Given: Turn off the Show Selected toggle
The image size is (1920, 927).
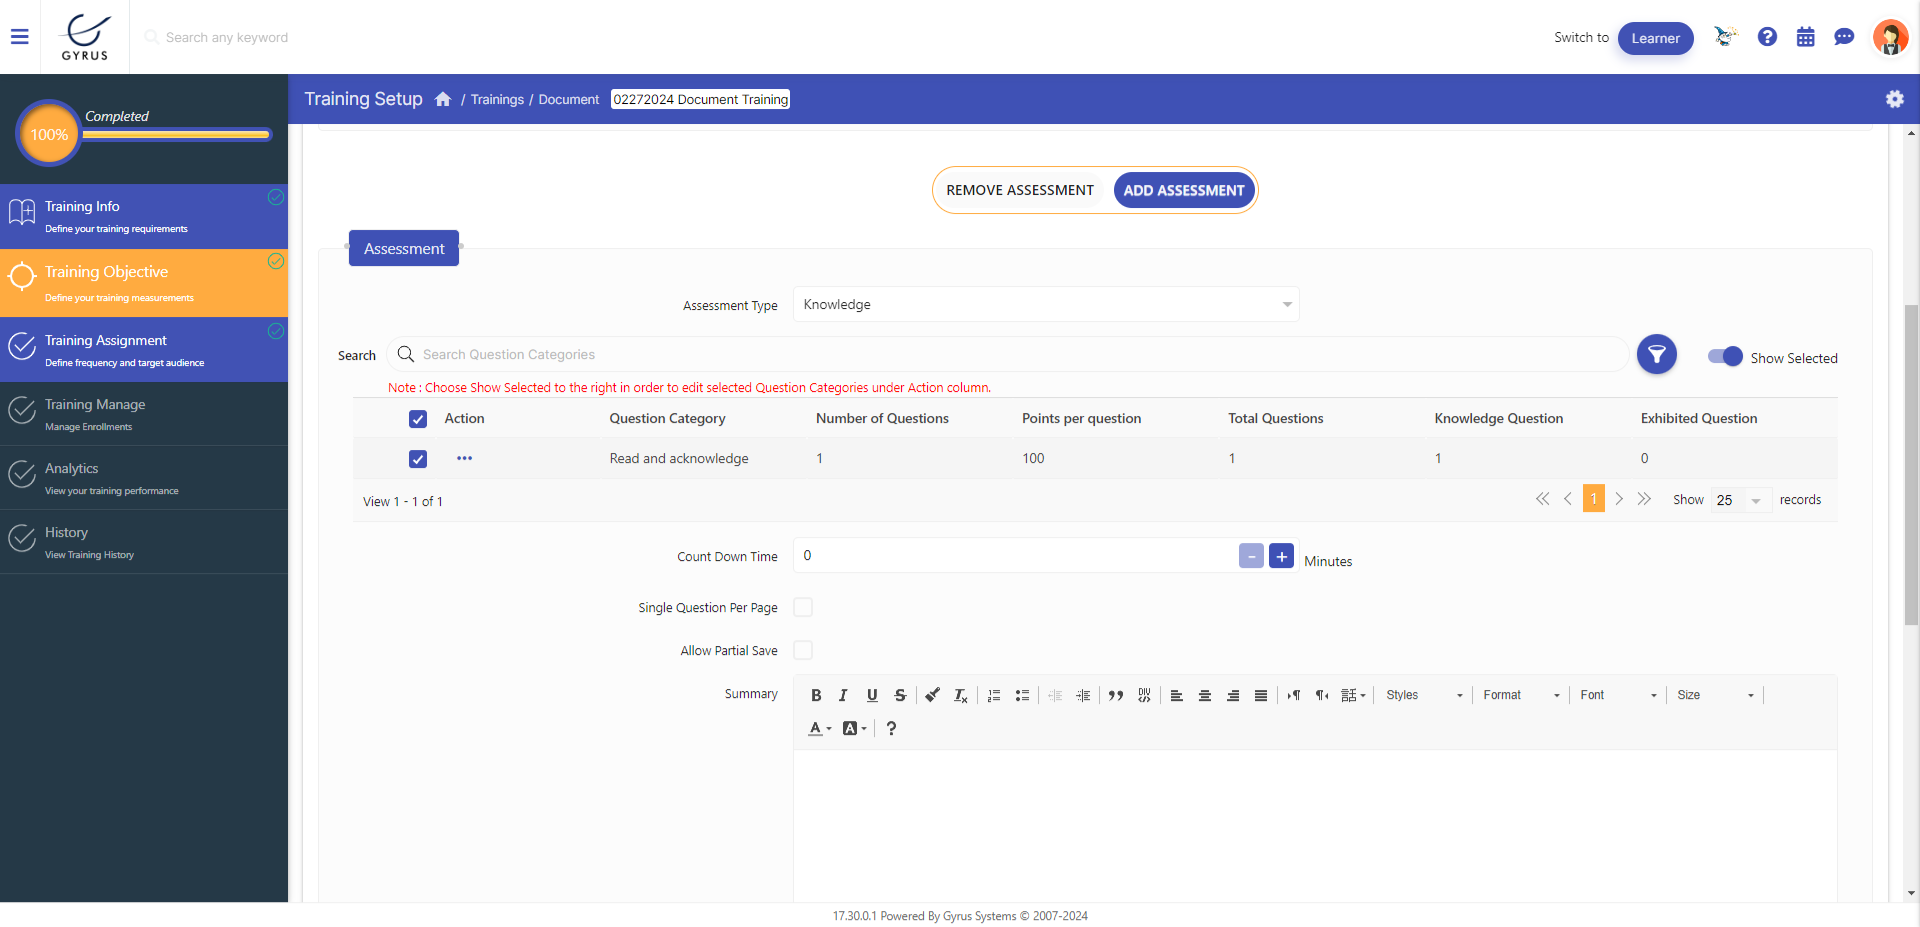Looking at the screenshot, I should (x=1725, y=357).
